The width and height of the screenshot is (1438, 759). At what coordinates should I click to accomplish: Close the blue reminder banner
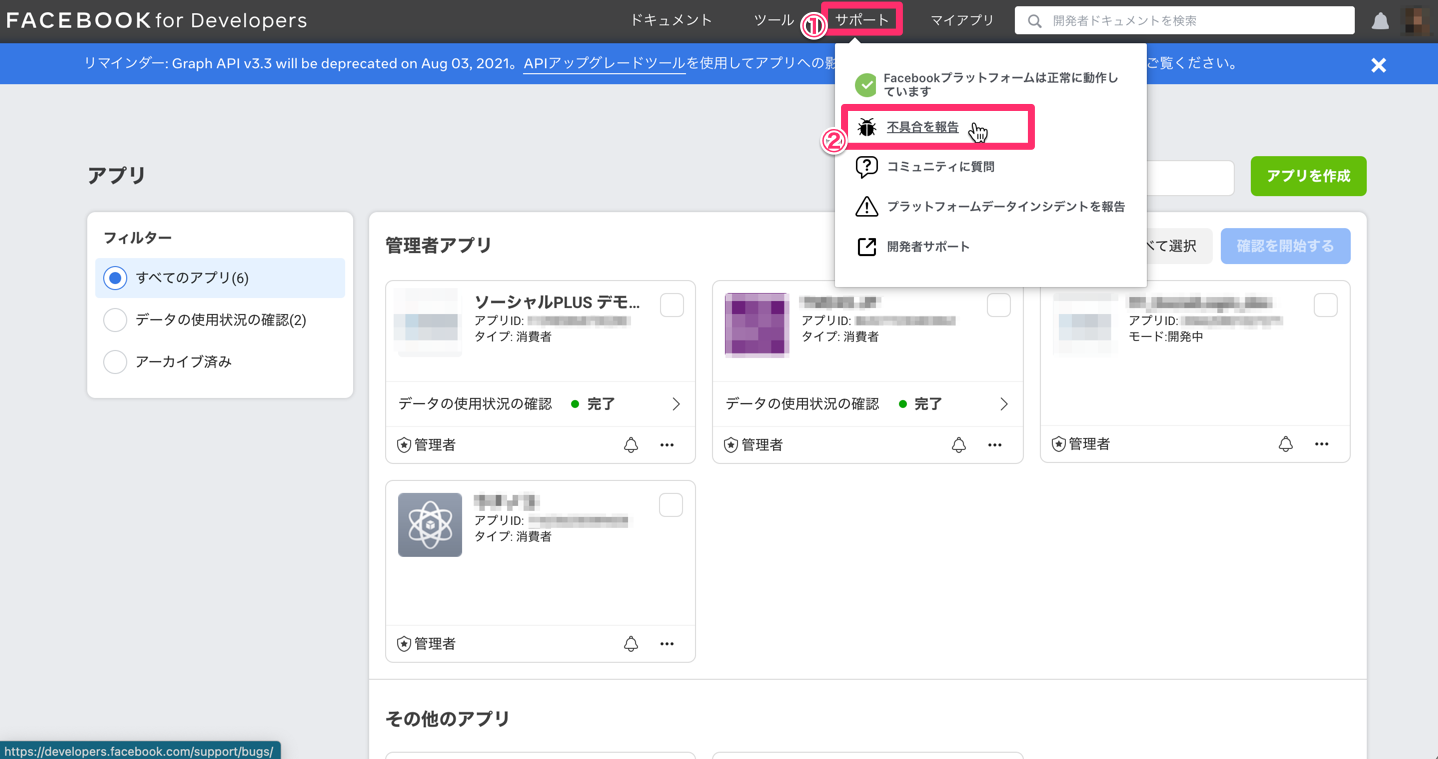tap(1378, 65)
